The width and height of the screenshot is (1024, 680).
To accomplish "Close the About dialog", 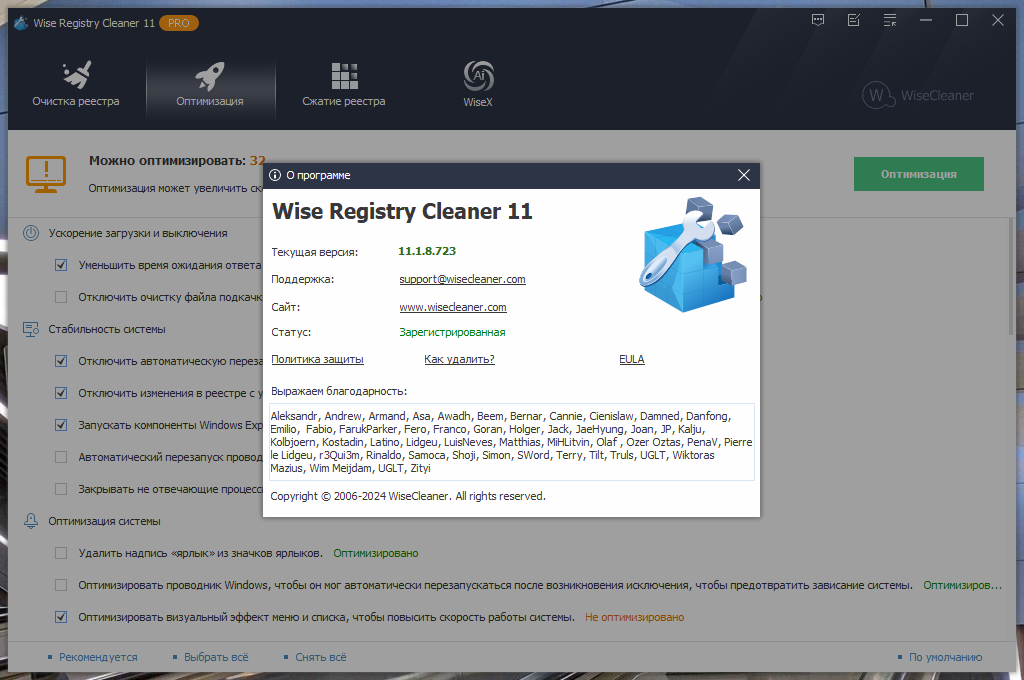I will point(744,175).
